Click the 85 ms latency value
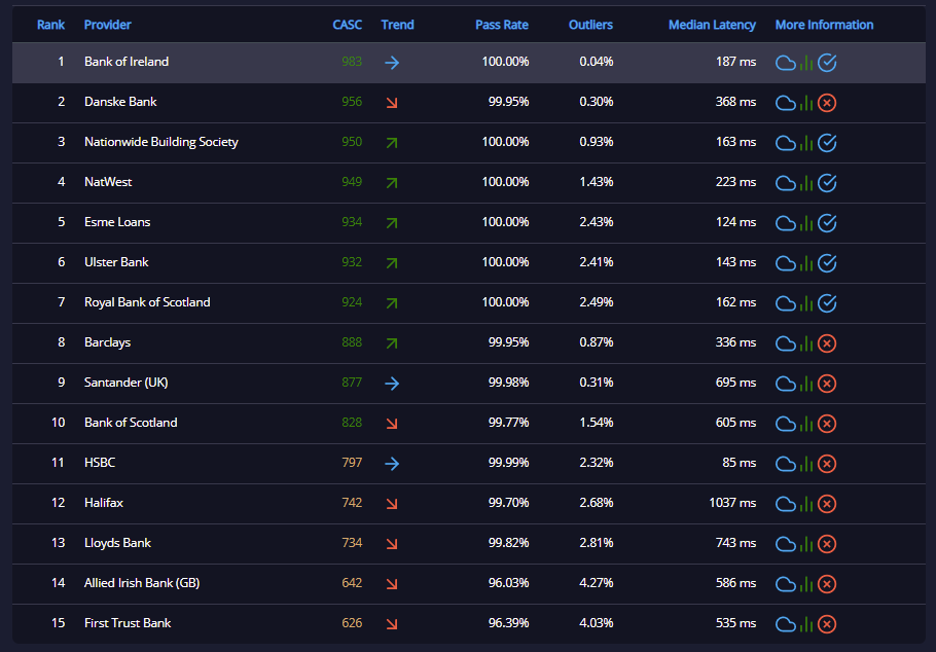The image size is (936, 652). [x=739, y=462]
